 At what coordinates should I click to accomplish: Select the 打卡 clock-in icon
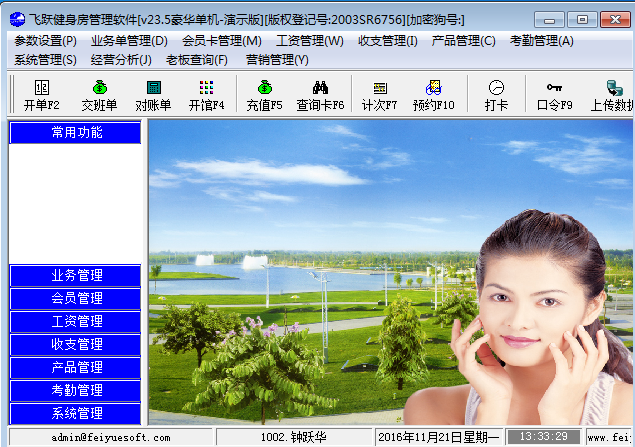(496, 96)
